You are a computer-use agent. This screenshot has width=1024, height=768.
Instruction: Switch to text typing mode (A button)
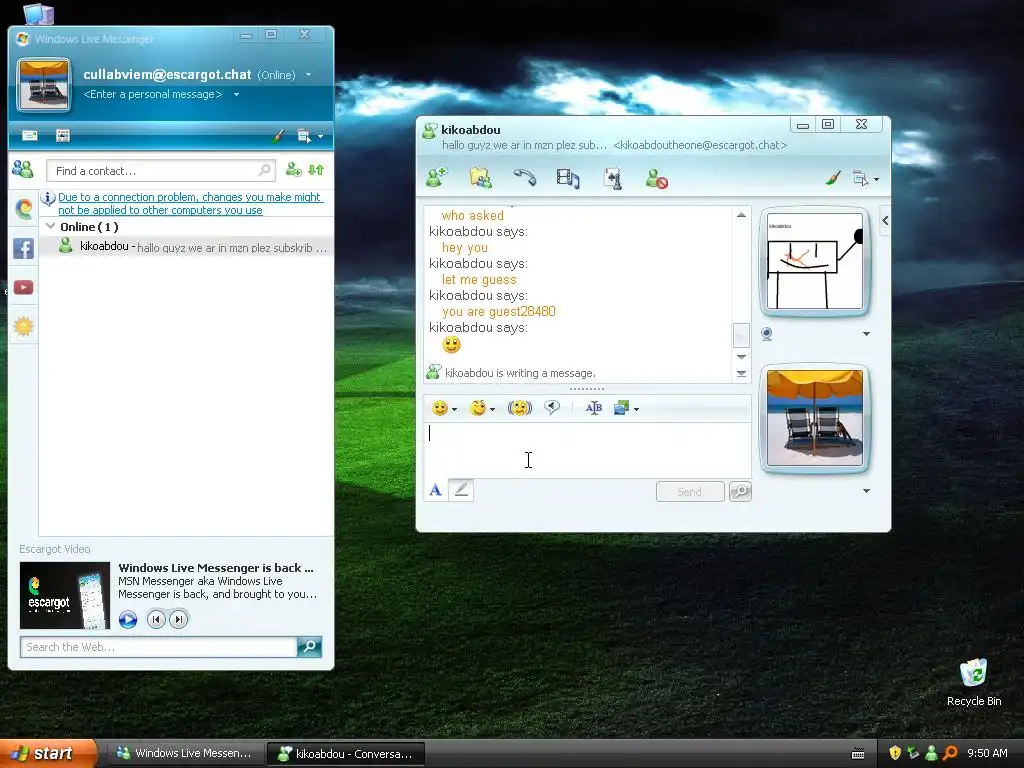pyautogui.click(x=436, y=490)
